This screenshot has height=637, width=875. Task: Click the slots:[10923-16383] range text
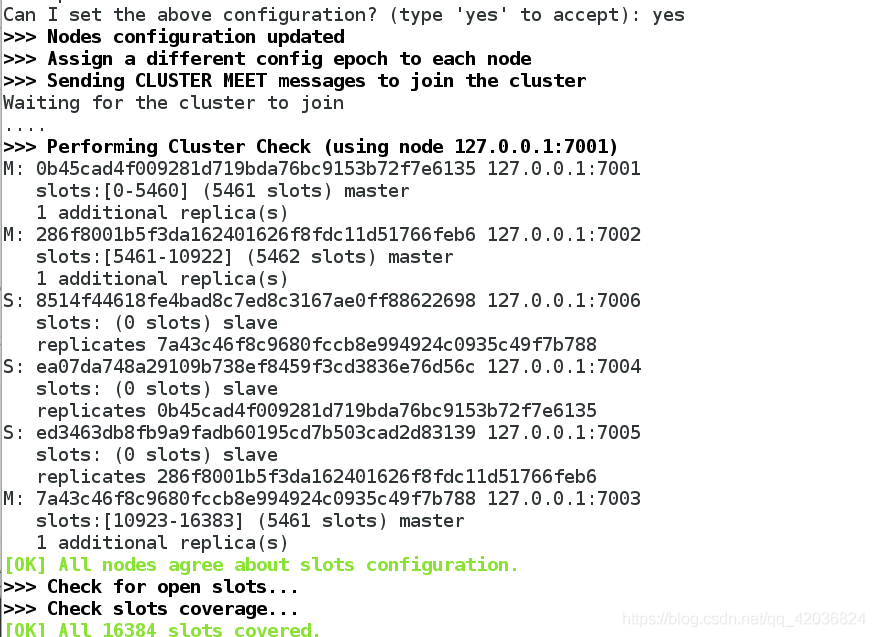point(140,520)
